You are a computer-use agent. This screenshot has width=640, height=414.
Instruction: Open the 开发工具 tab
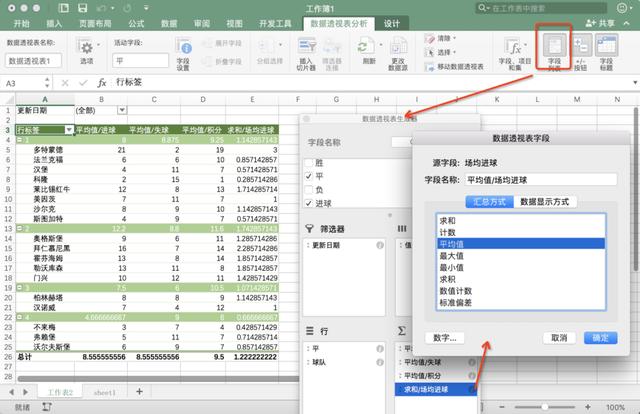point(275,24)
